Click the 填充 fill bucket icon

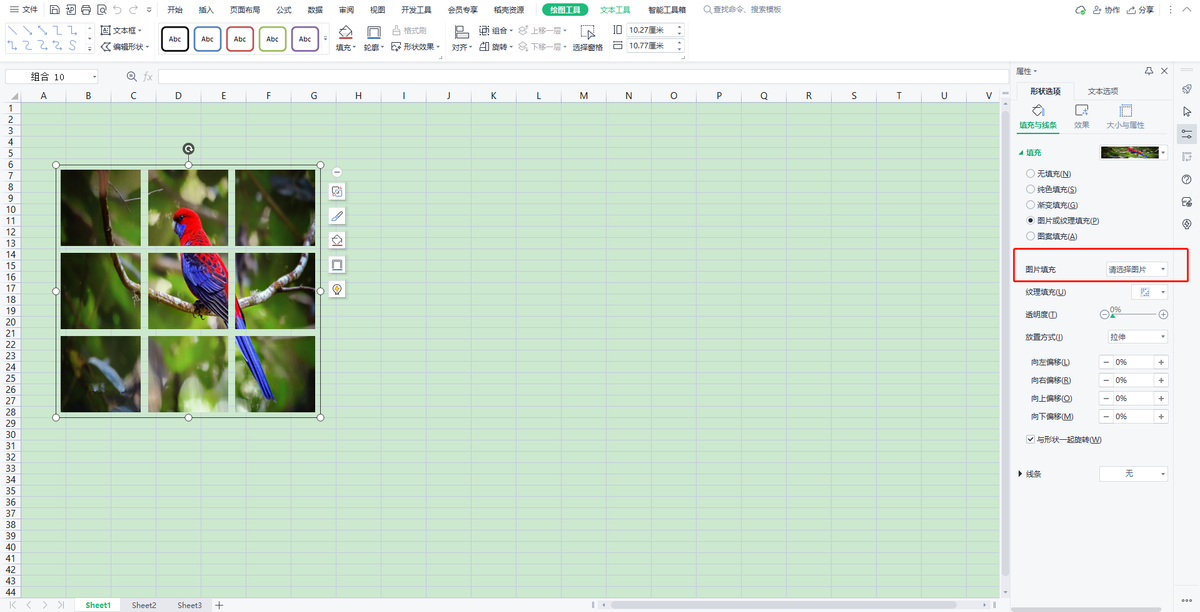point(345,32)
